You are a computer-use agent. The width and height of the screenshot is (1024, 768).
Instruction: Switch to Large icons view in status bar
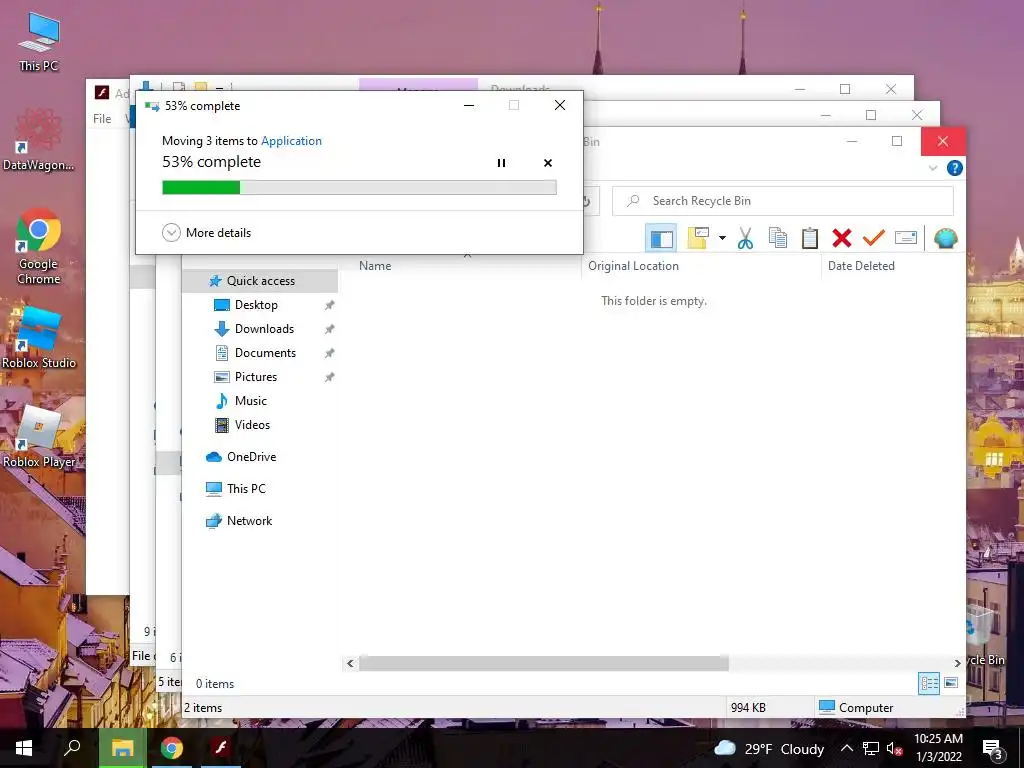coord(951,683)
